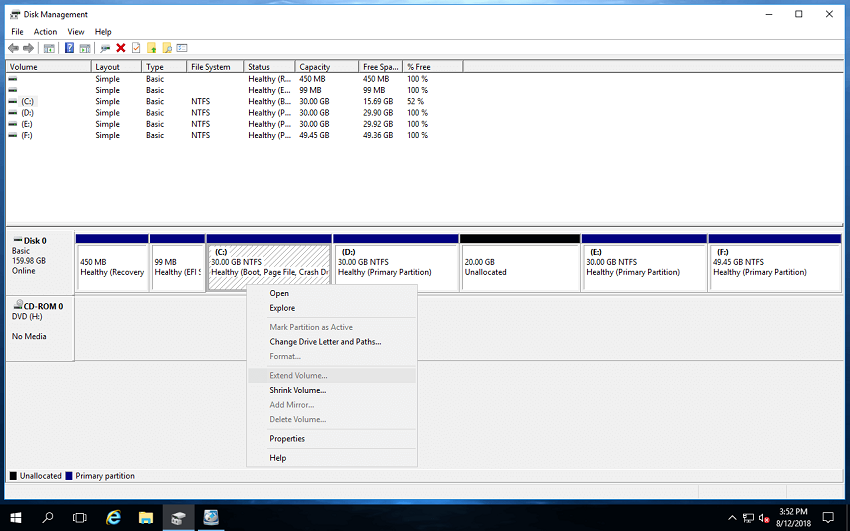Click the folder with magnifier Explore toolbar icon
The image size is (850, 531).
[x=167, y=48]
